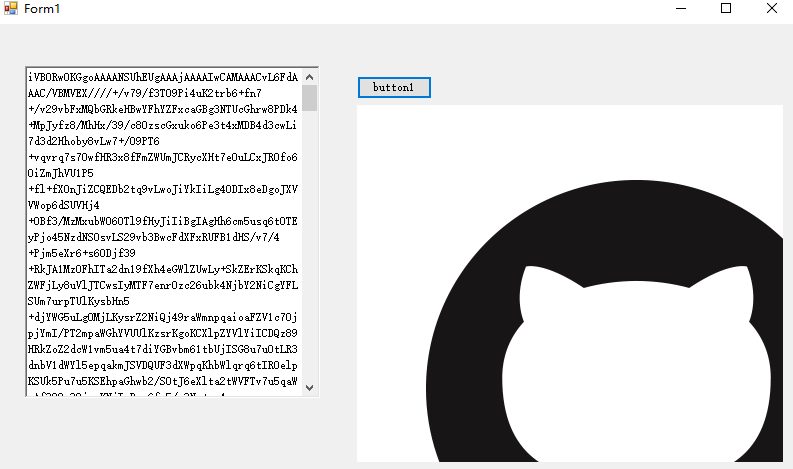Click the button1 button
The width and height of the screenshot is (793, 469).
point(394,88)
